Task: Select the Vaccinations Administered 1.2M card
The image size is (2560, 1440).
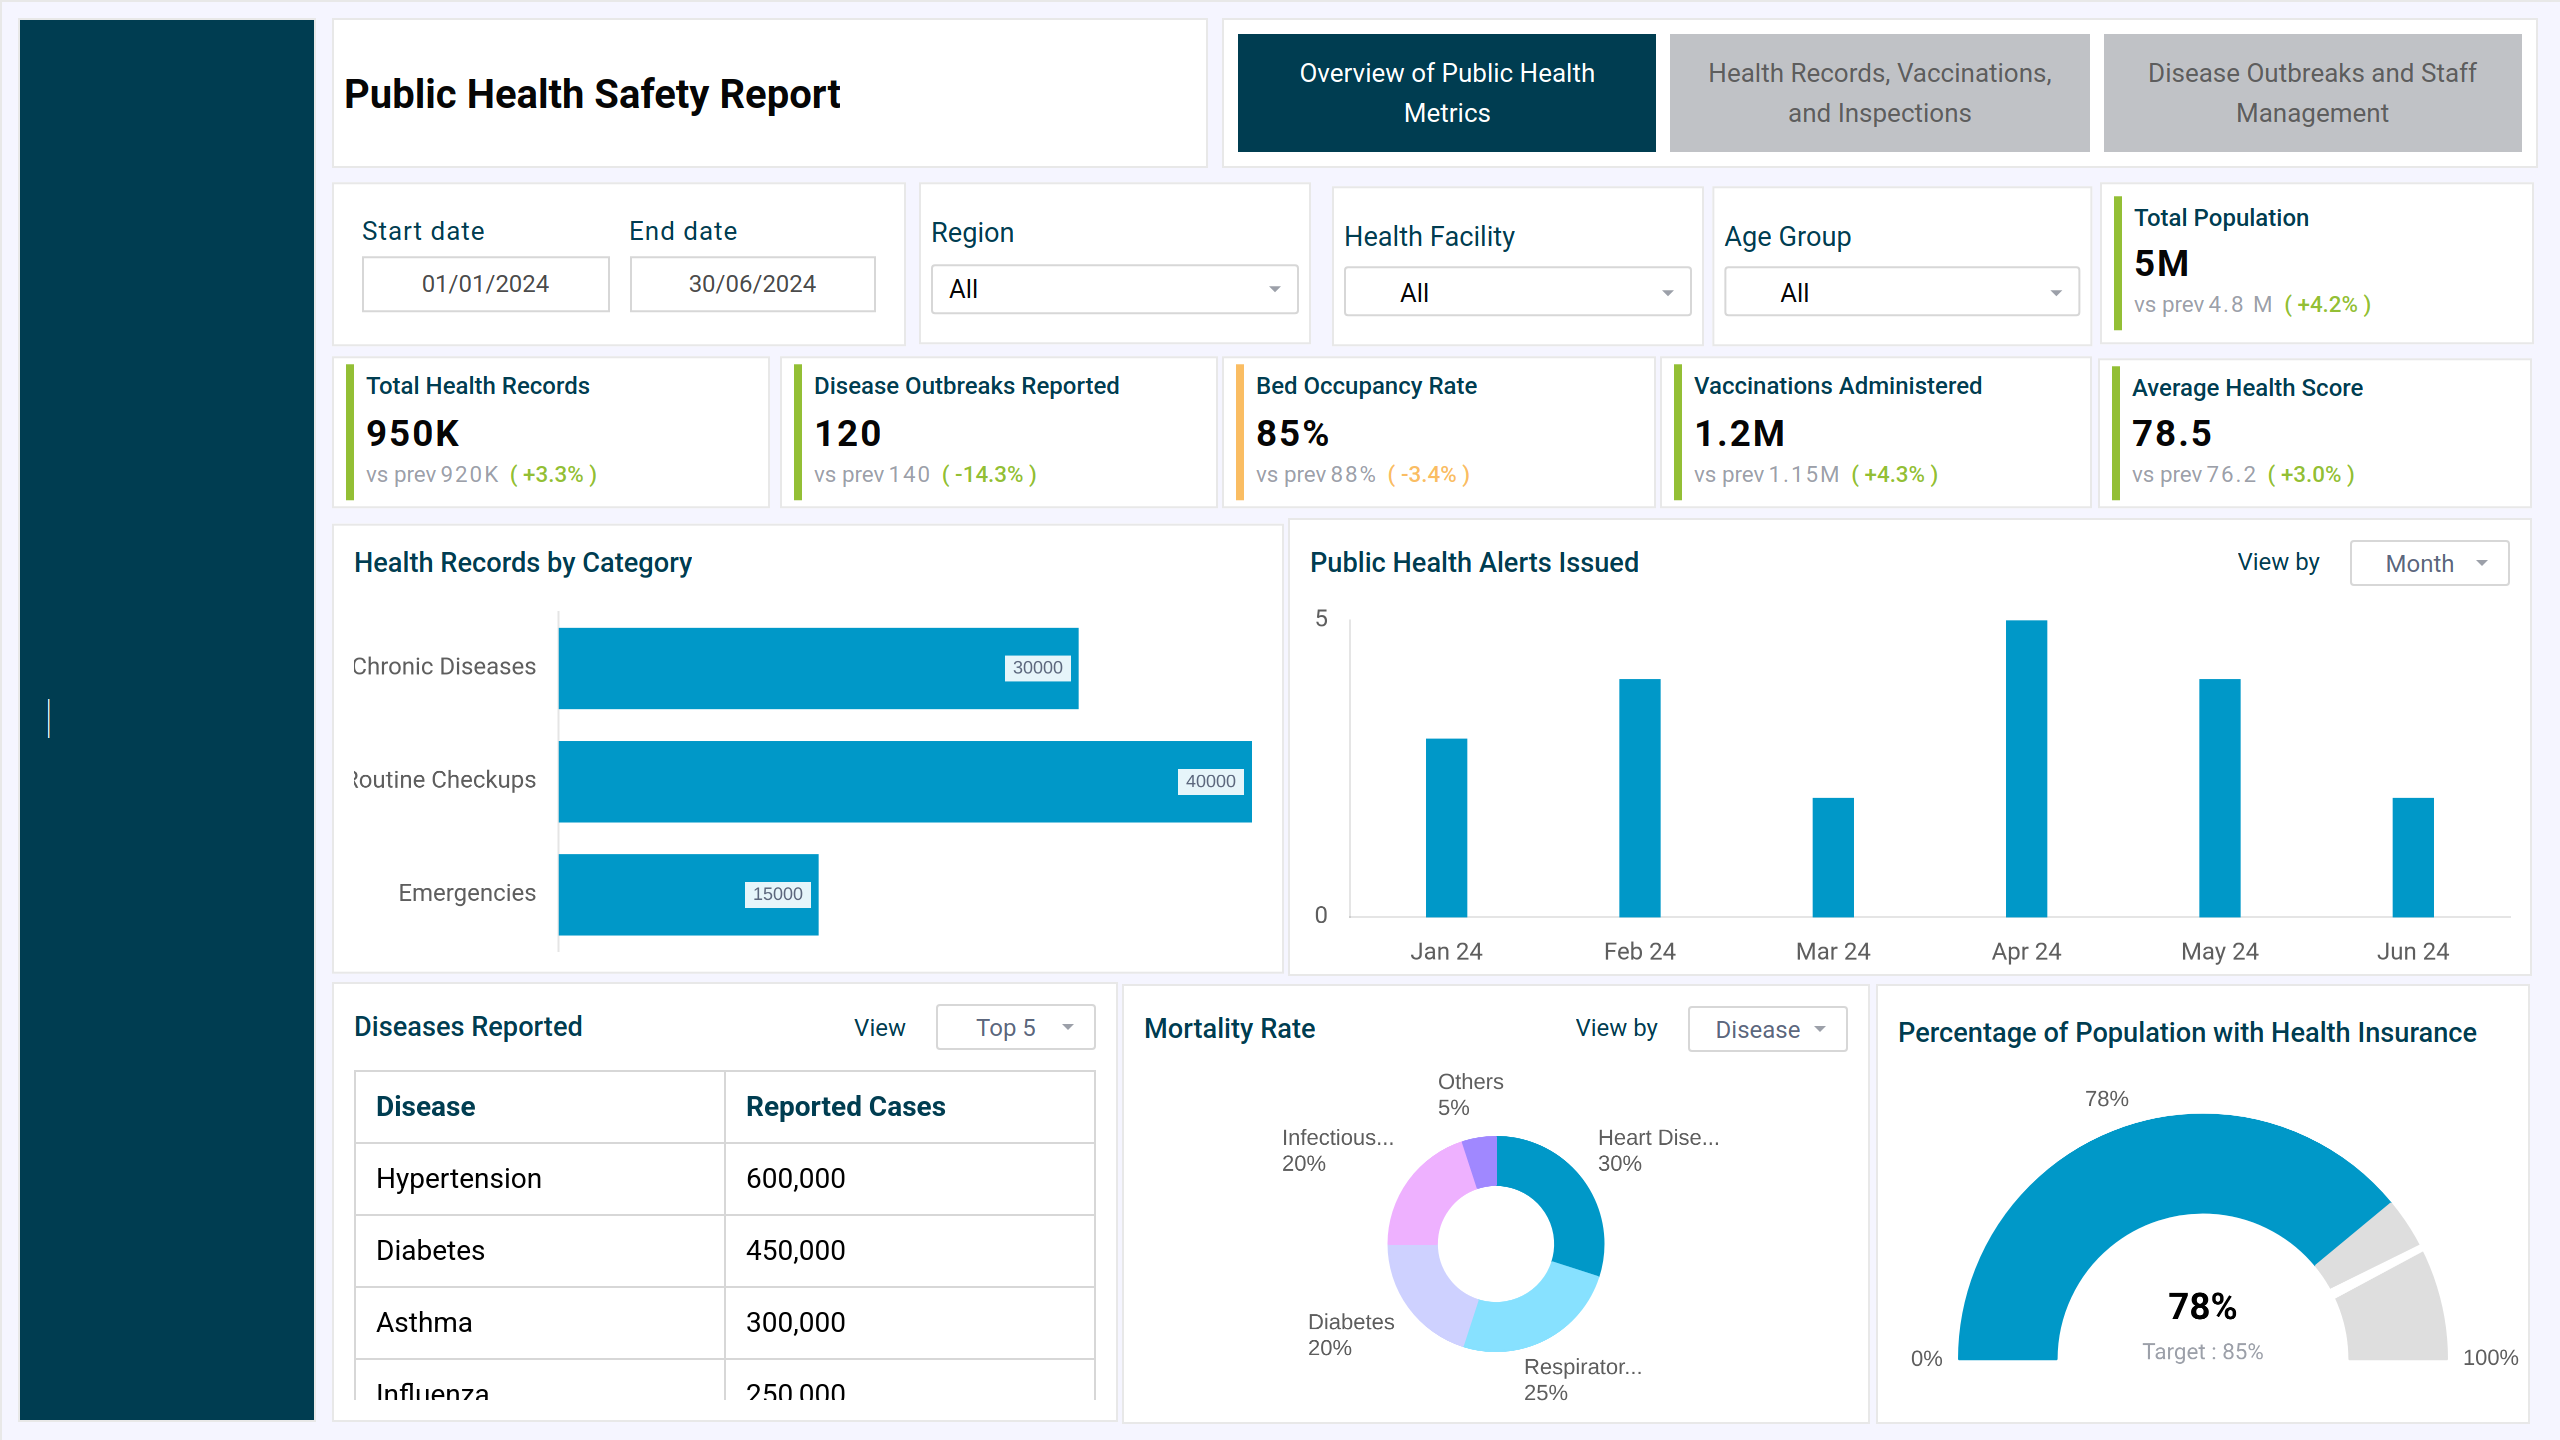Action: (1875, 432)
